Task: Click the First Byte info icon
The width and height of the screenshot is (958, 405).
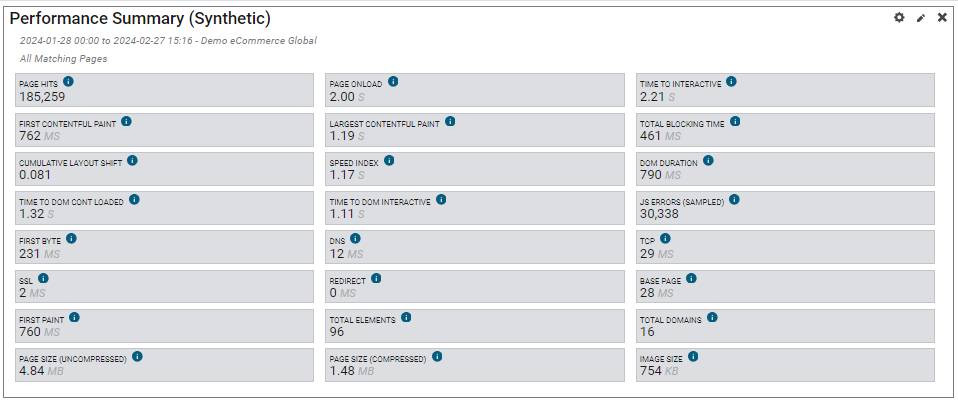Action: [71, 238]
